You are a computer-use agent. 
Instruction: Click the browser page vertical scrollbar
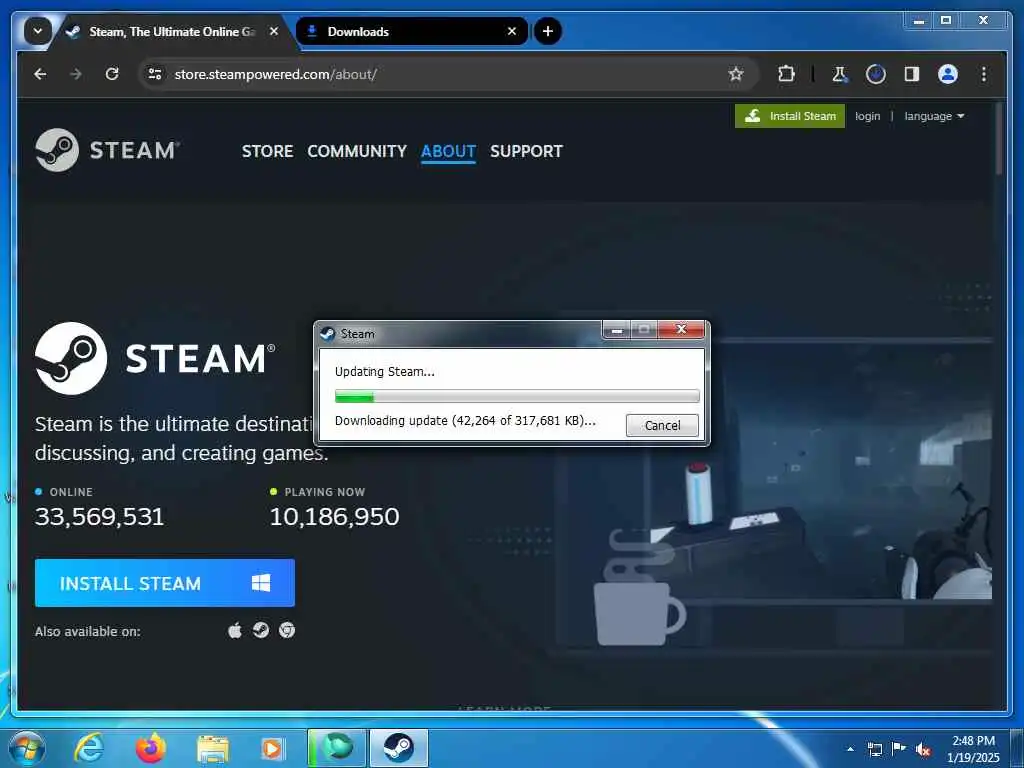click(999, 139)
